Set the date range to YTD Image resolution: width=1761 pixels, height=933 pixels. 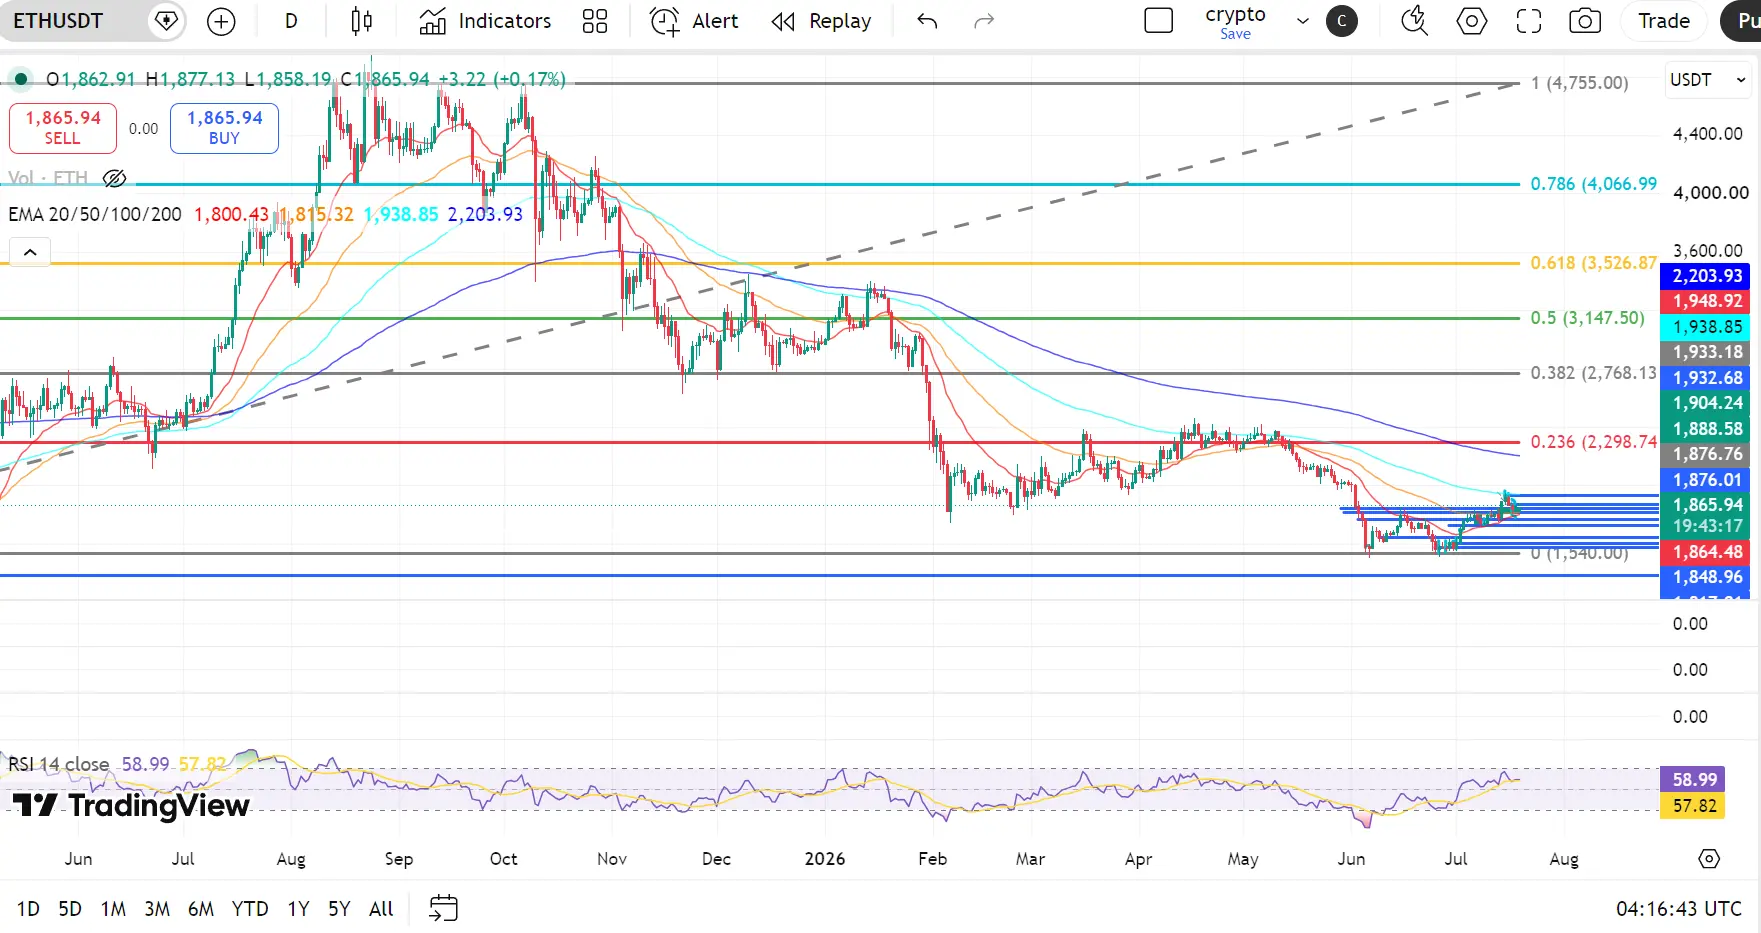point(250,909)
